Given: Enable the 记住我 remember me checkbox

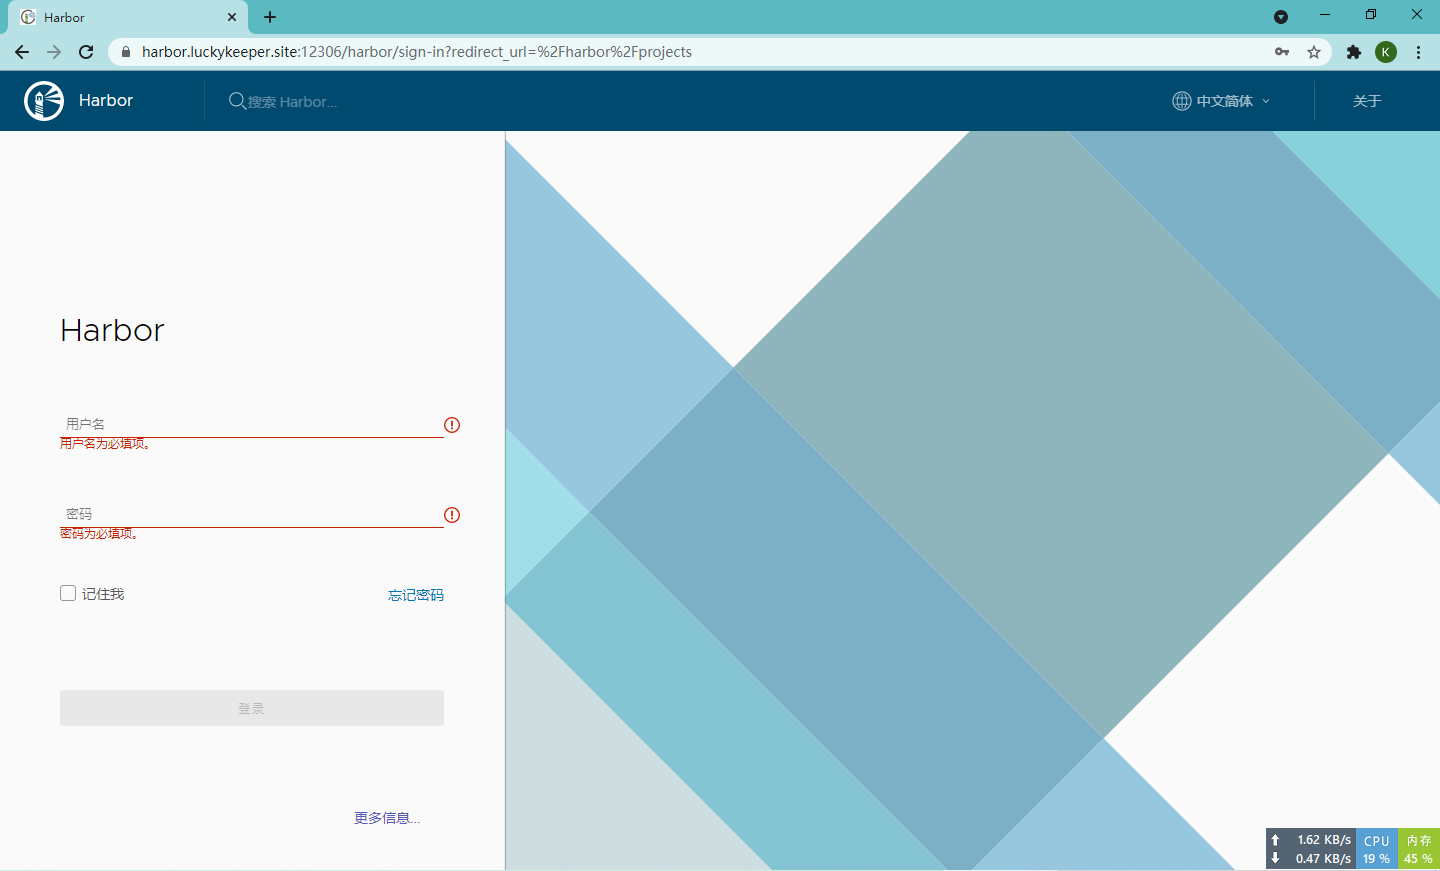Looking at the screenshot, I should 67,592.
